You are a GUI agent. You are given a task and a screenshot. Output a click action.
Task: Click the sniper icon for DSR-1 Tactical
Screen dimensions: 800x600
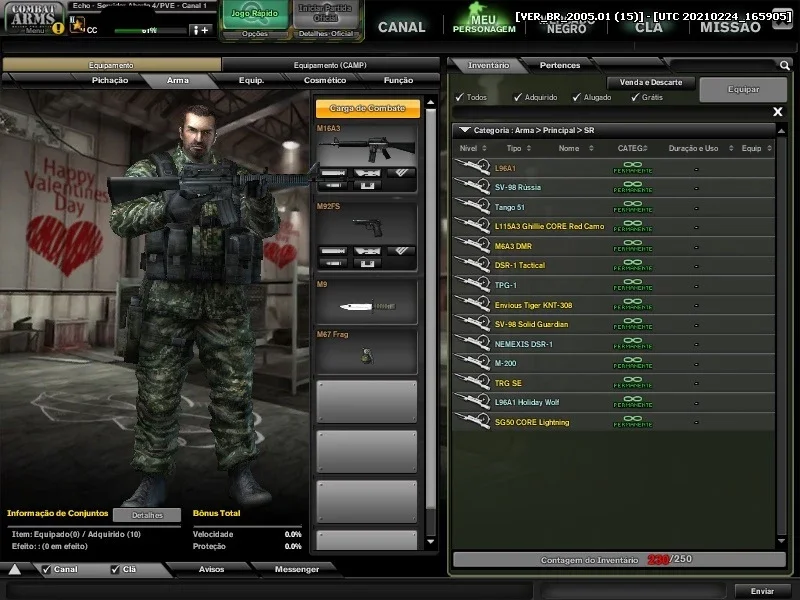[x=472, y=265]
